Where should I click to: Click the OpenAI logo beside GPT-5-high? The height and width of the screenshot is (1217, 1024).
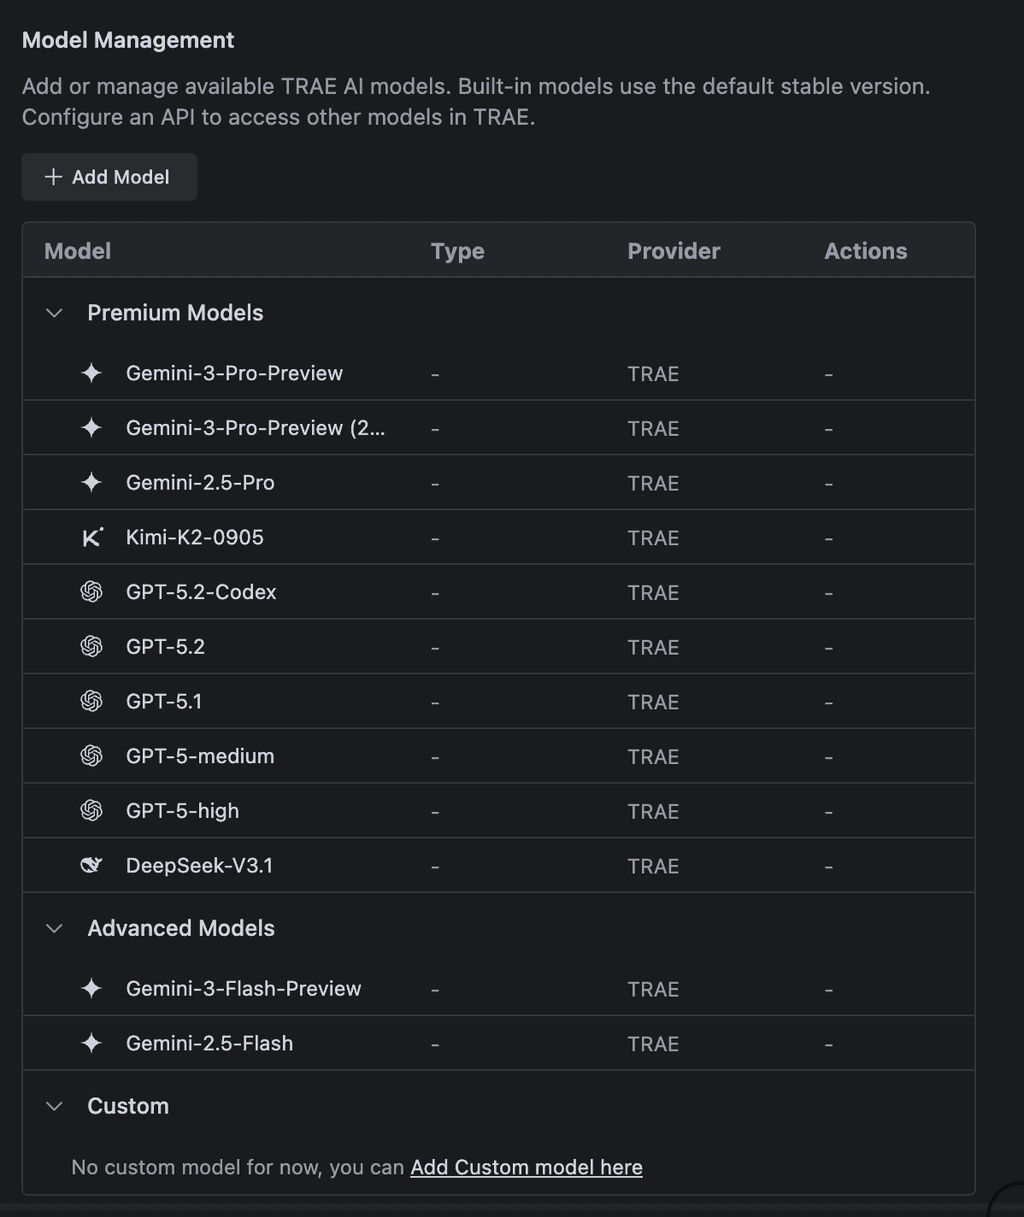point(91,810)
